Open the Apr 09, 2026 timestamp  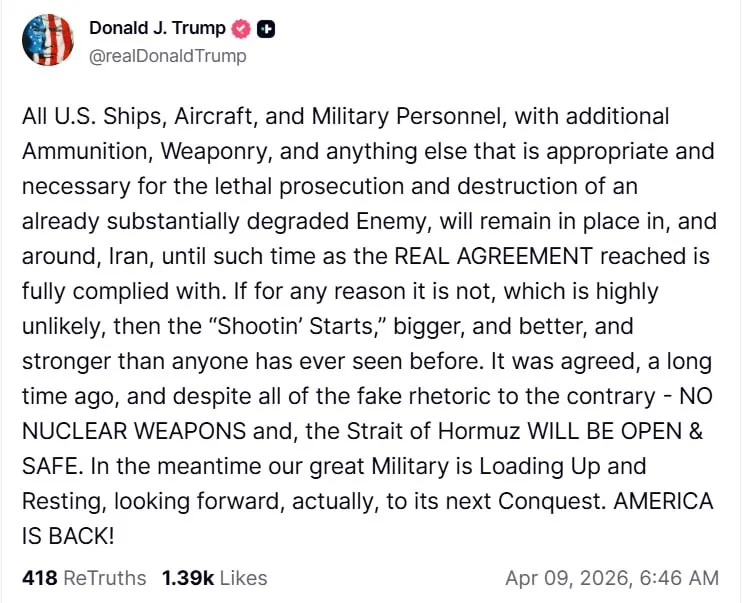click(x=611, y=578)
